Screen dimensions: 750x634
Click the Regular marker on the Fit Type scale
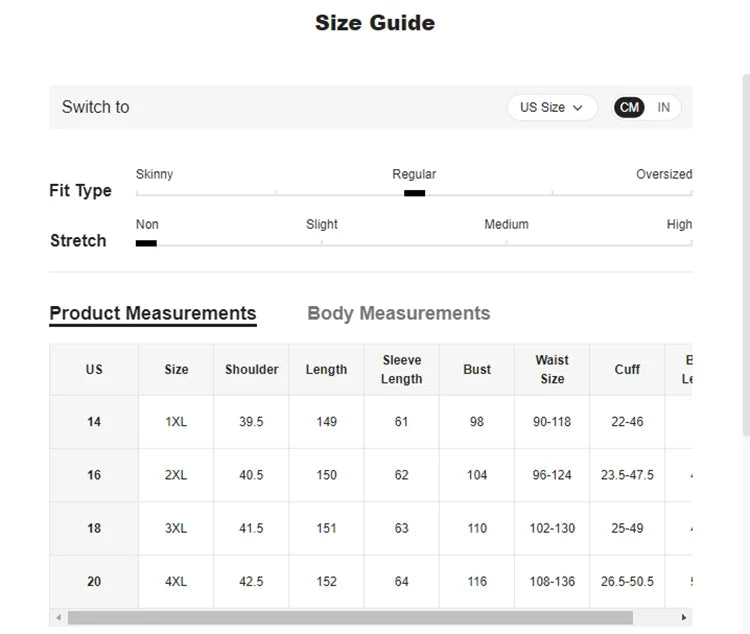point(414,193)
